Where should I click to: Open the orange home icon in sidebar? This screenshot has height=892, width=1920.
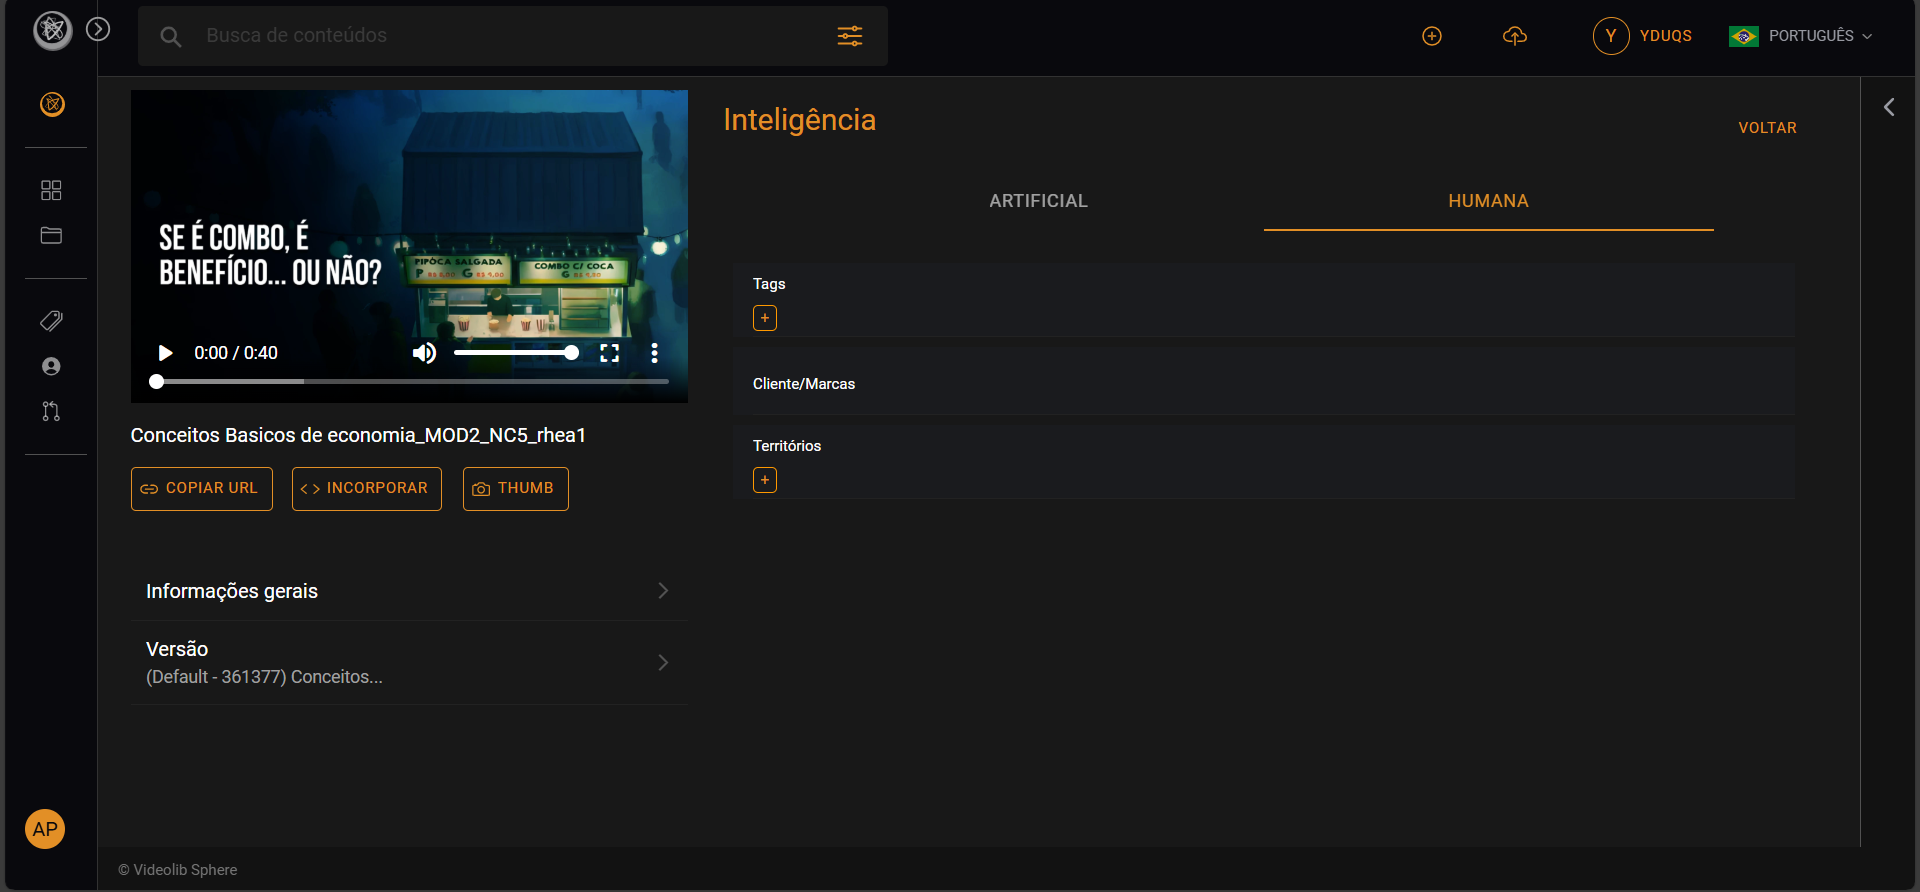[52, 104]
